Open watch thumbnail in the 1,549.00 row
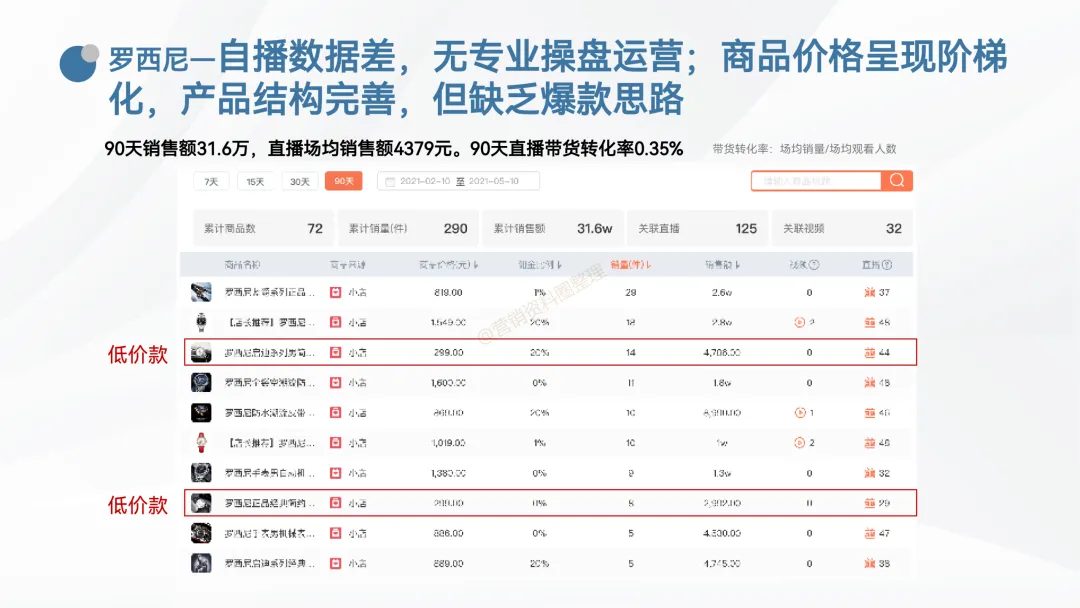Screen dimensions: 1080x608 201,322
